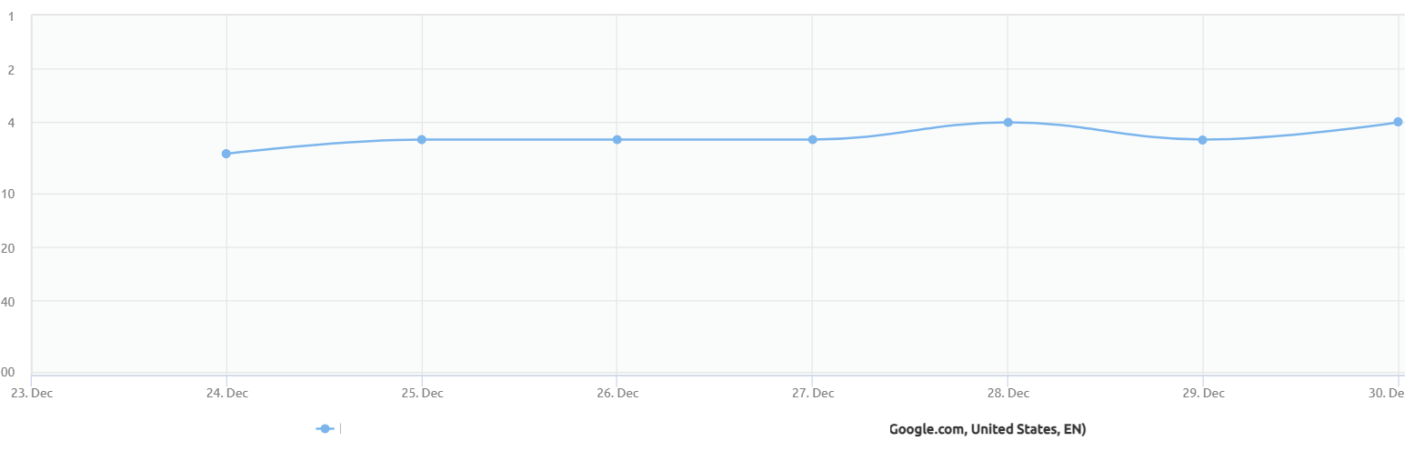Select the 24 Dec data point
Image resolution: width=1424 pixels, height=461 pixels.
click(226, 154)
